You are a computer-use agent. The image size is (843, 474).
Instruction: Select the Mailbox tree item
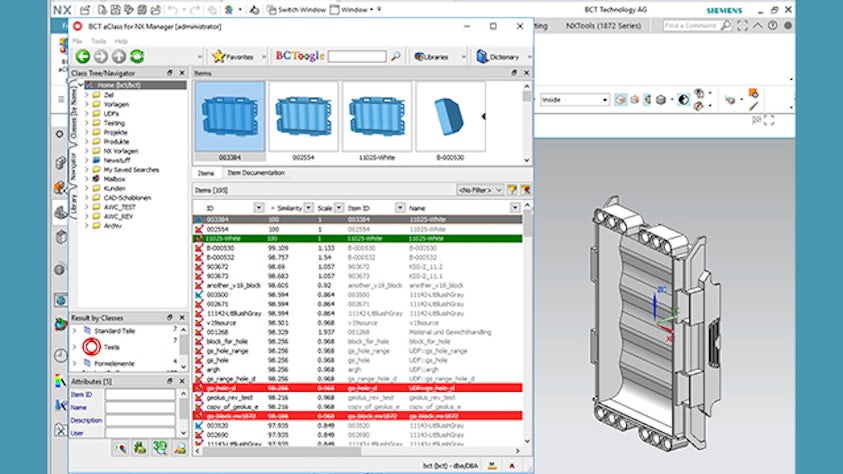coord(114,179)
